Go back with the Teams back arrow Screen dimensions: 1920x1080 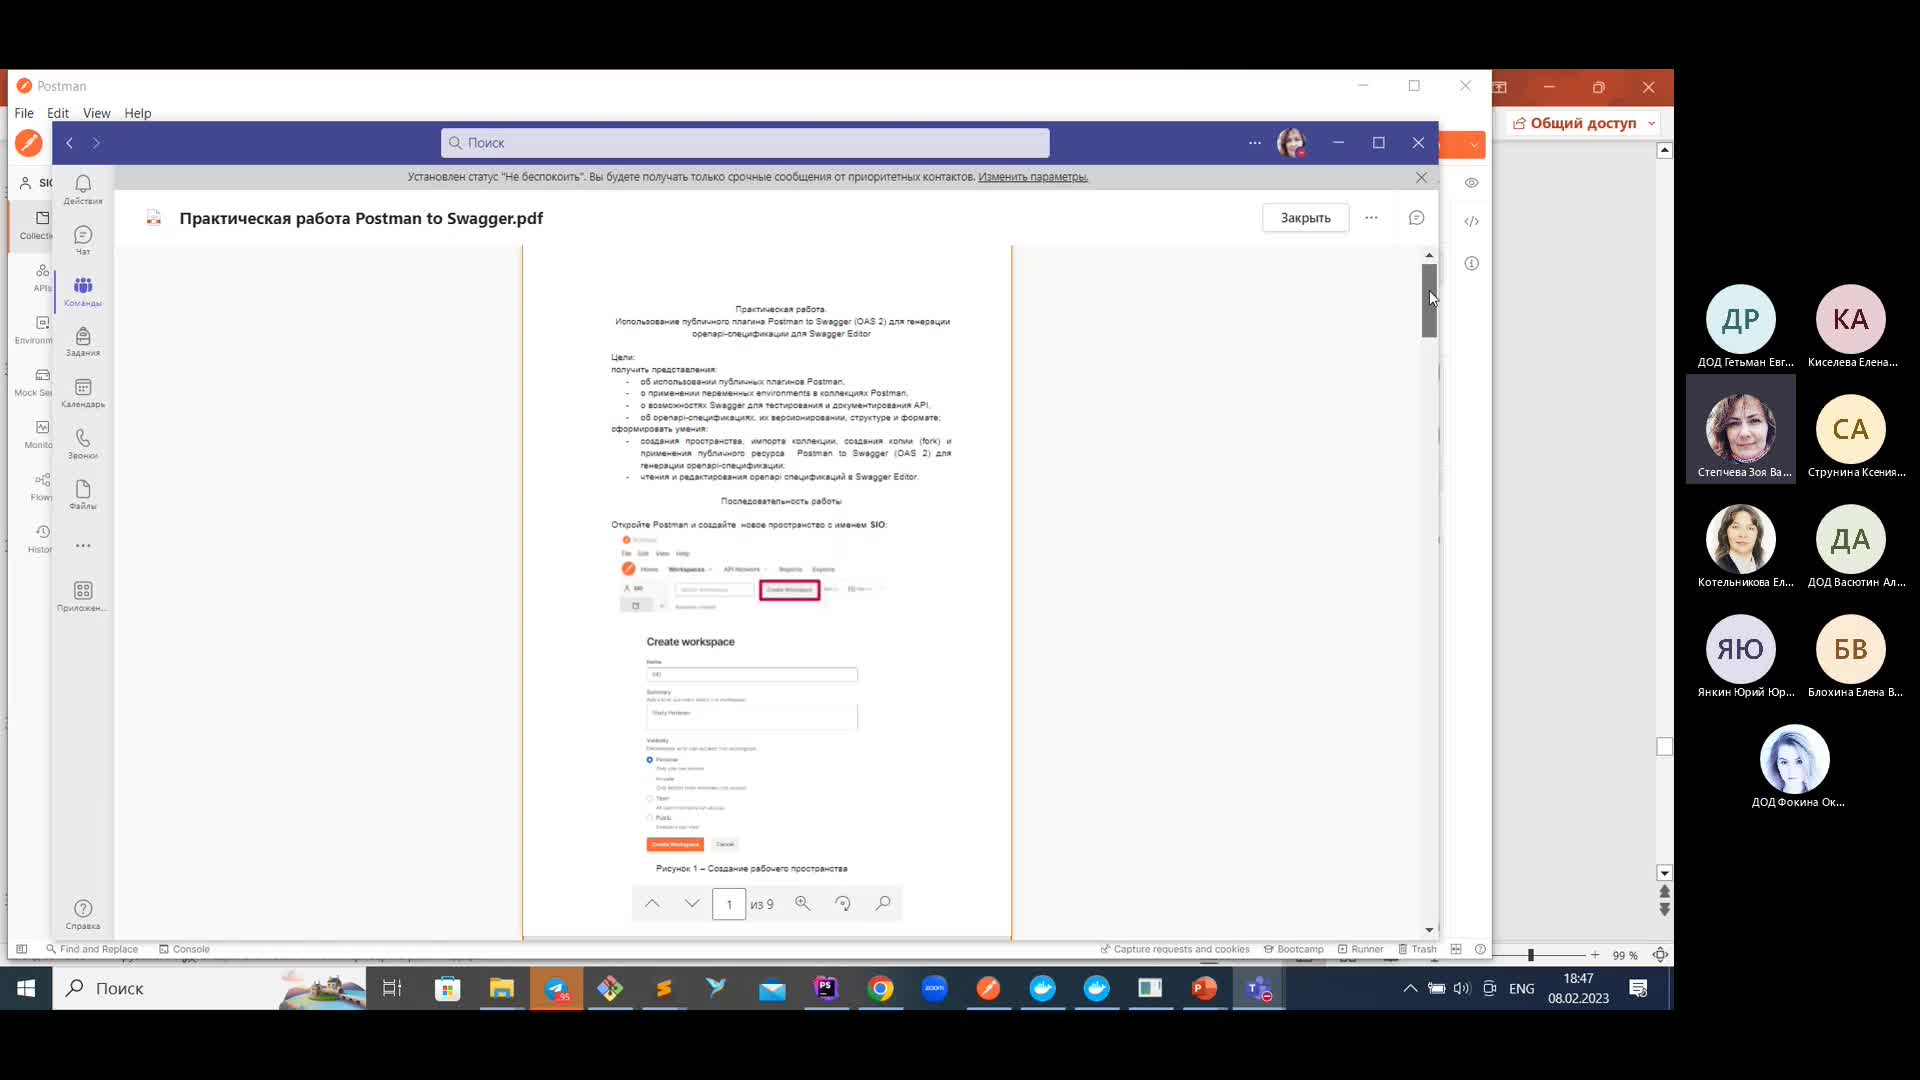tap(70, 143)
